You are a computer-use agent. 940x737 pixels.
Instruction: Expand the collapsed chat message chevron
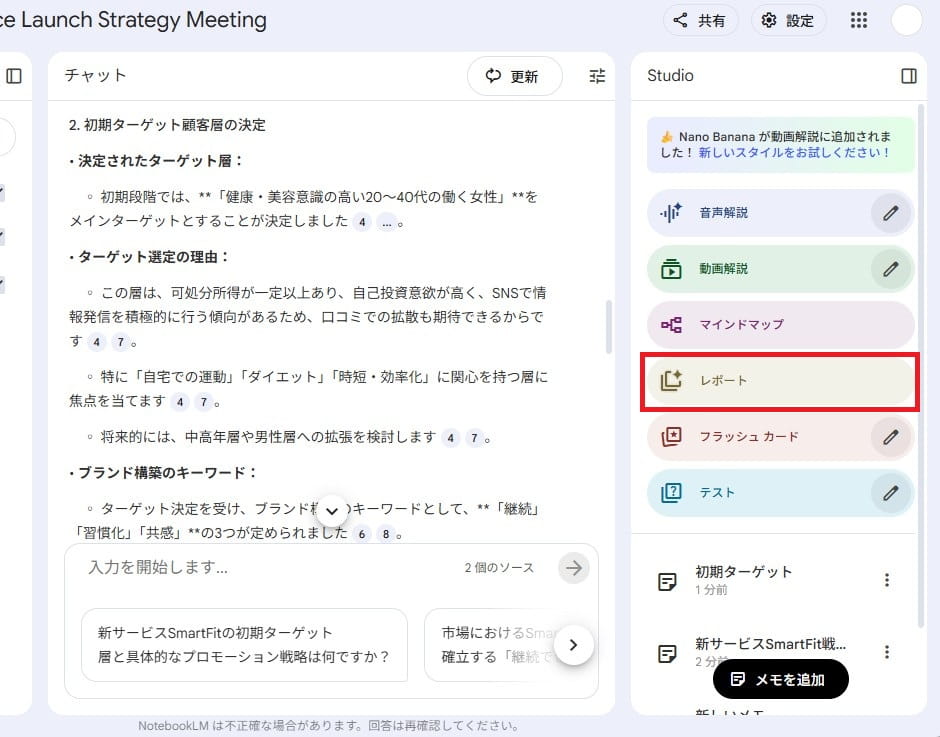(330, 510)
